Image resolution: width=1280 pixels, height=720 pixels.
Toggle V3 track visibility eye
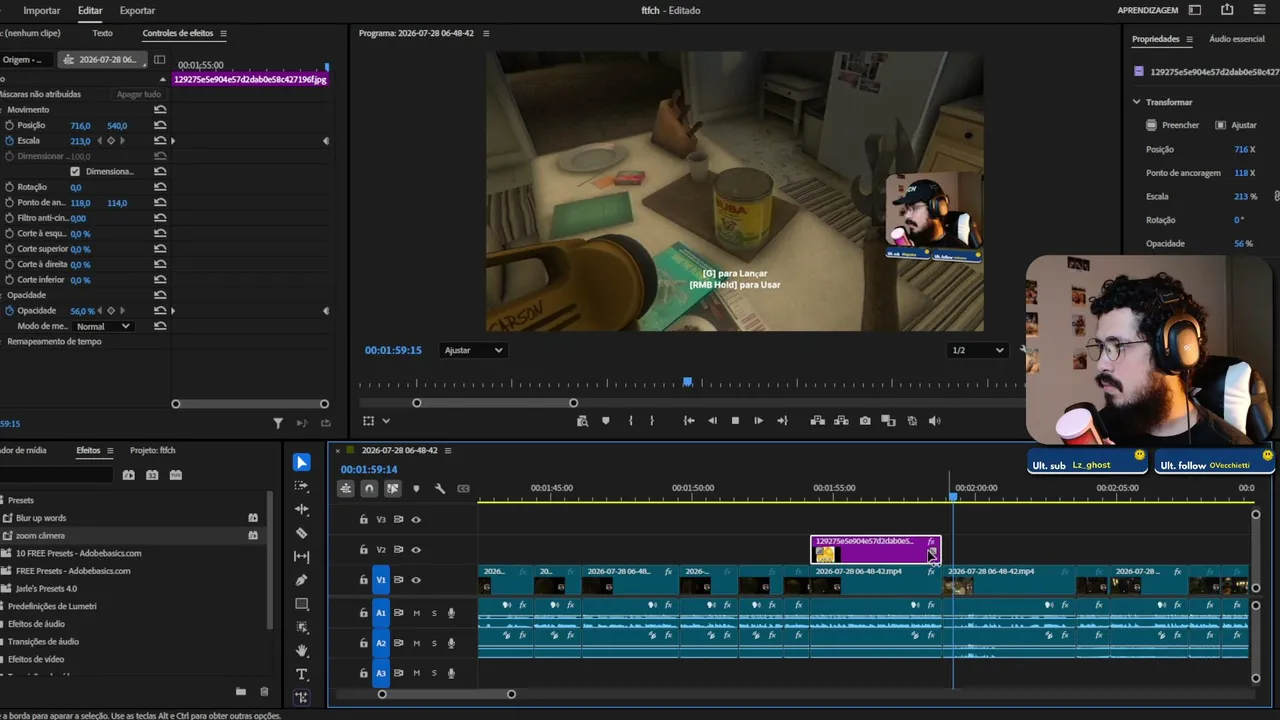[416, 520]
